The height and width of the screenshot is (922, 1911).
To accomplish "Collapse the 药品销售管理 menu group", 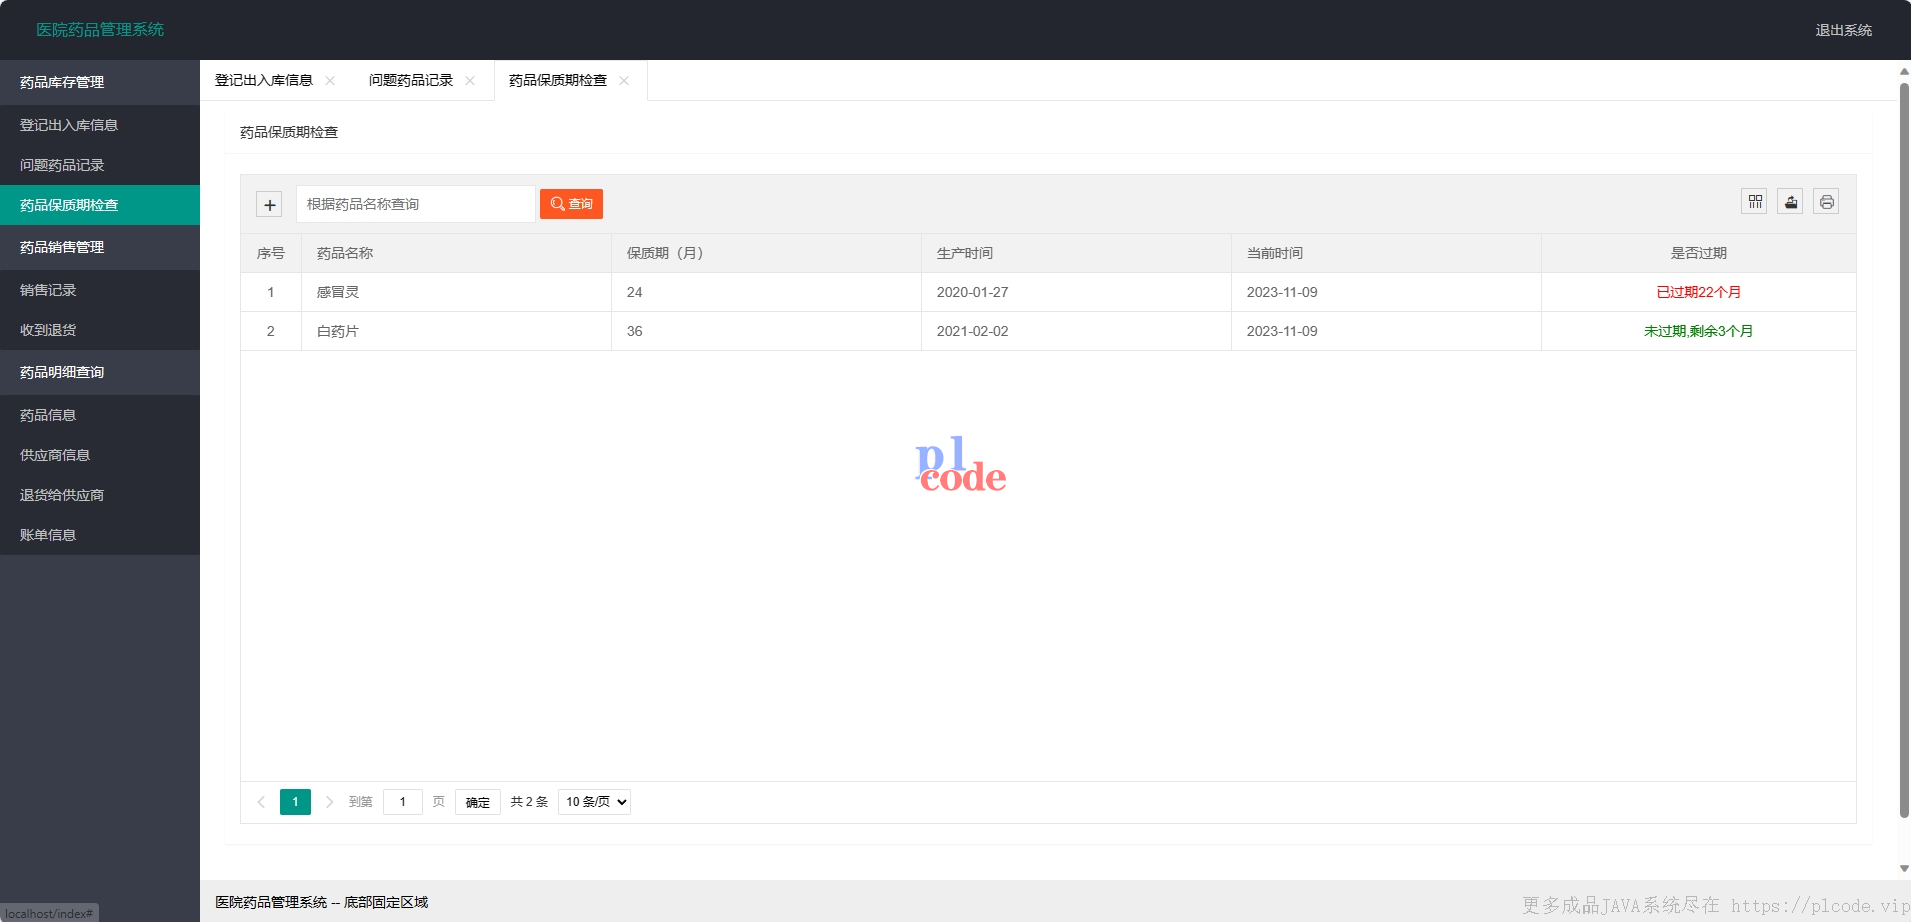I will 100,247.
